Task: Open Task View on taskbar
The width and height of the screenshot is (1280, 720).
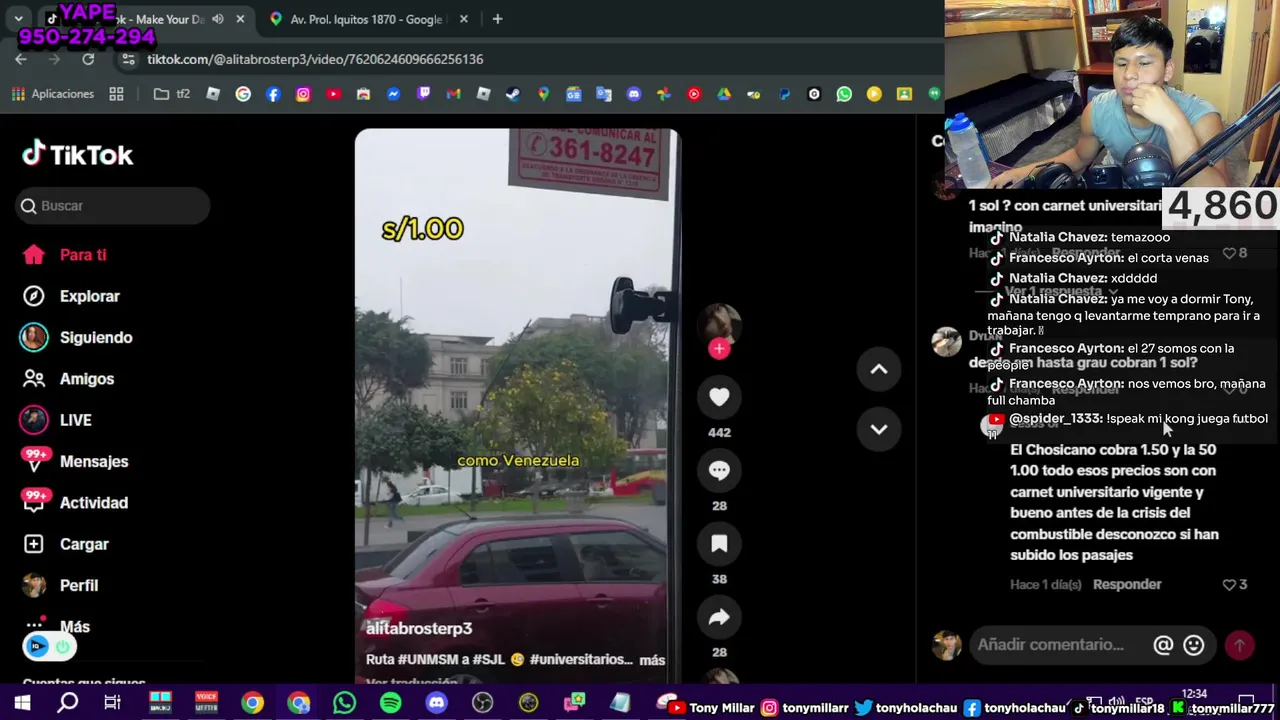Action: (x=113, y=703)
